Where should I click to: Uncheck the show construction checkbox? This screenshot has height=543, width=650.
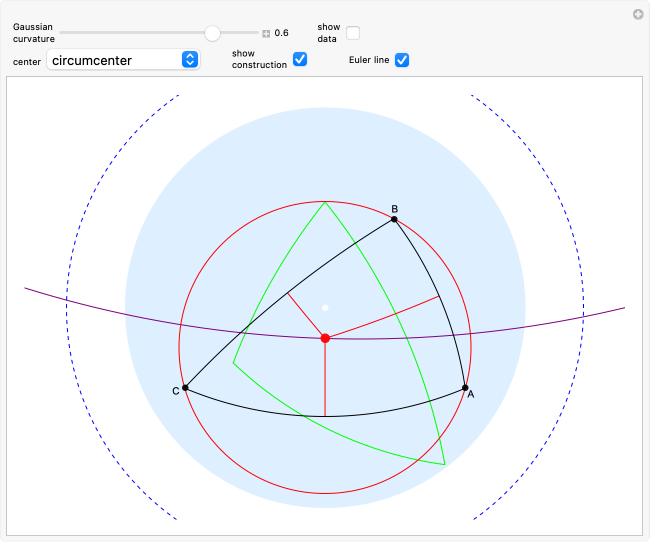300,59
